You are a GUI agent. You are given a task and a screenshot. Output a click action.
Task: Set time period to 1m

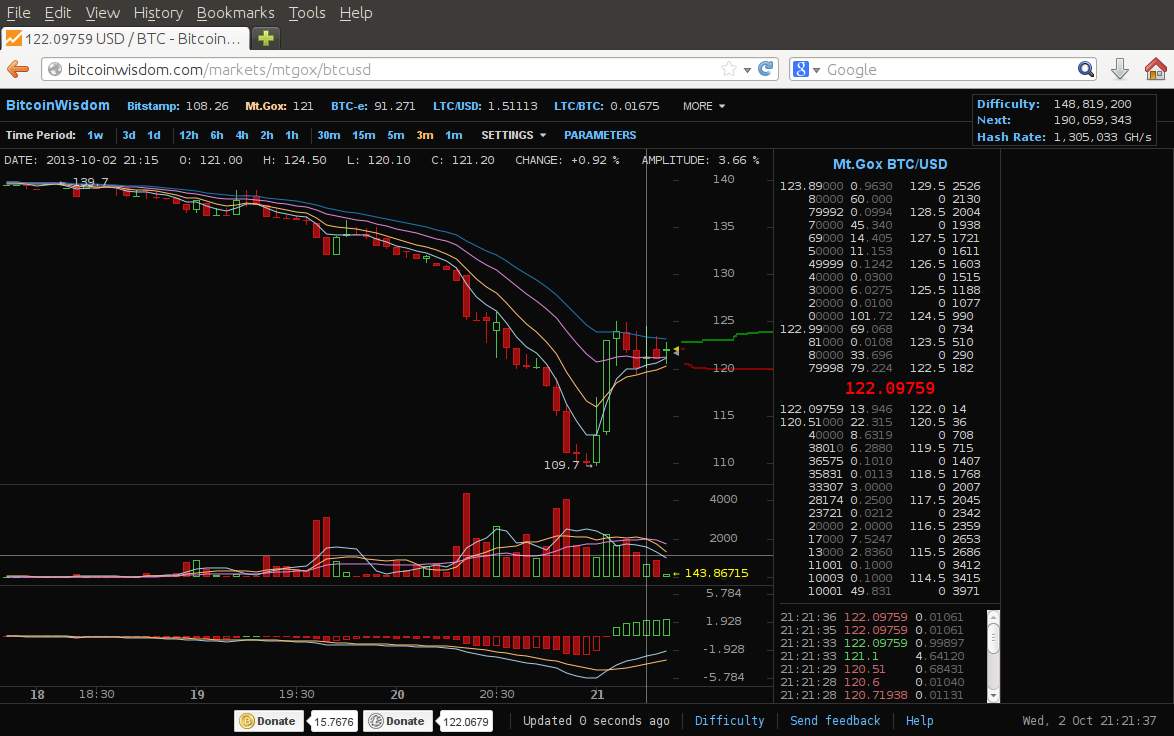pyautogui.click(x=454, y=136)
